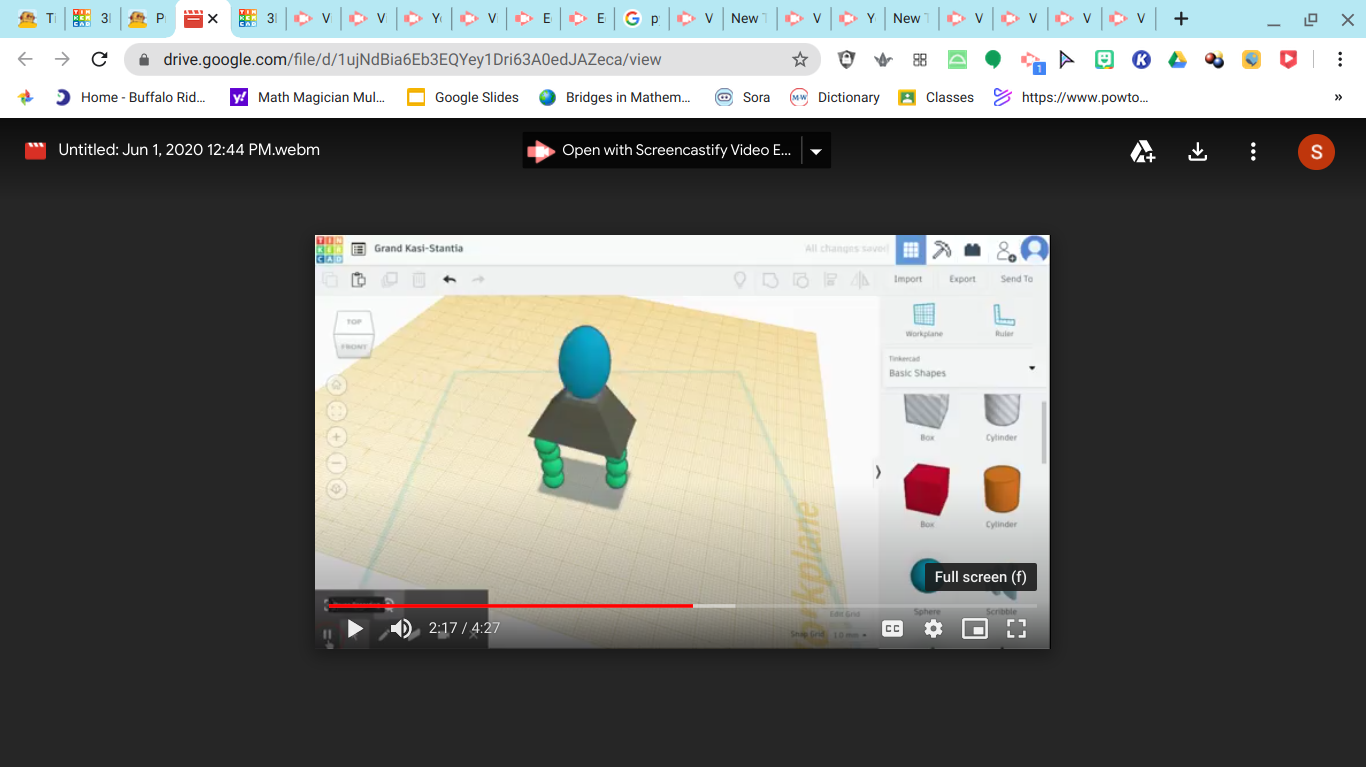
Task: Open the green Hangouts extension
Action: [993, 60]
